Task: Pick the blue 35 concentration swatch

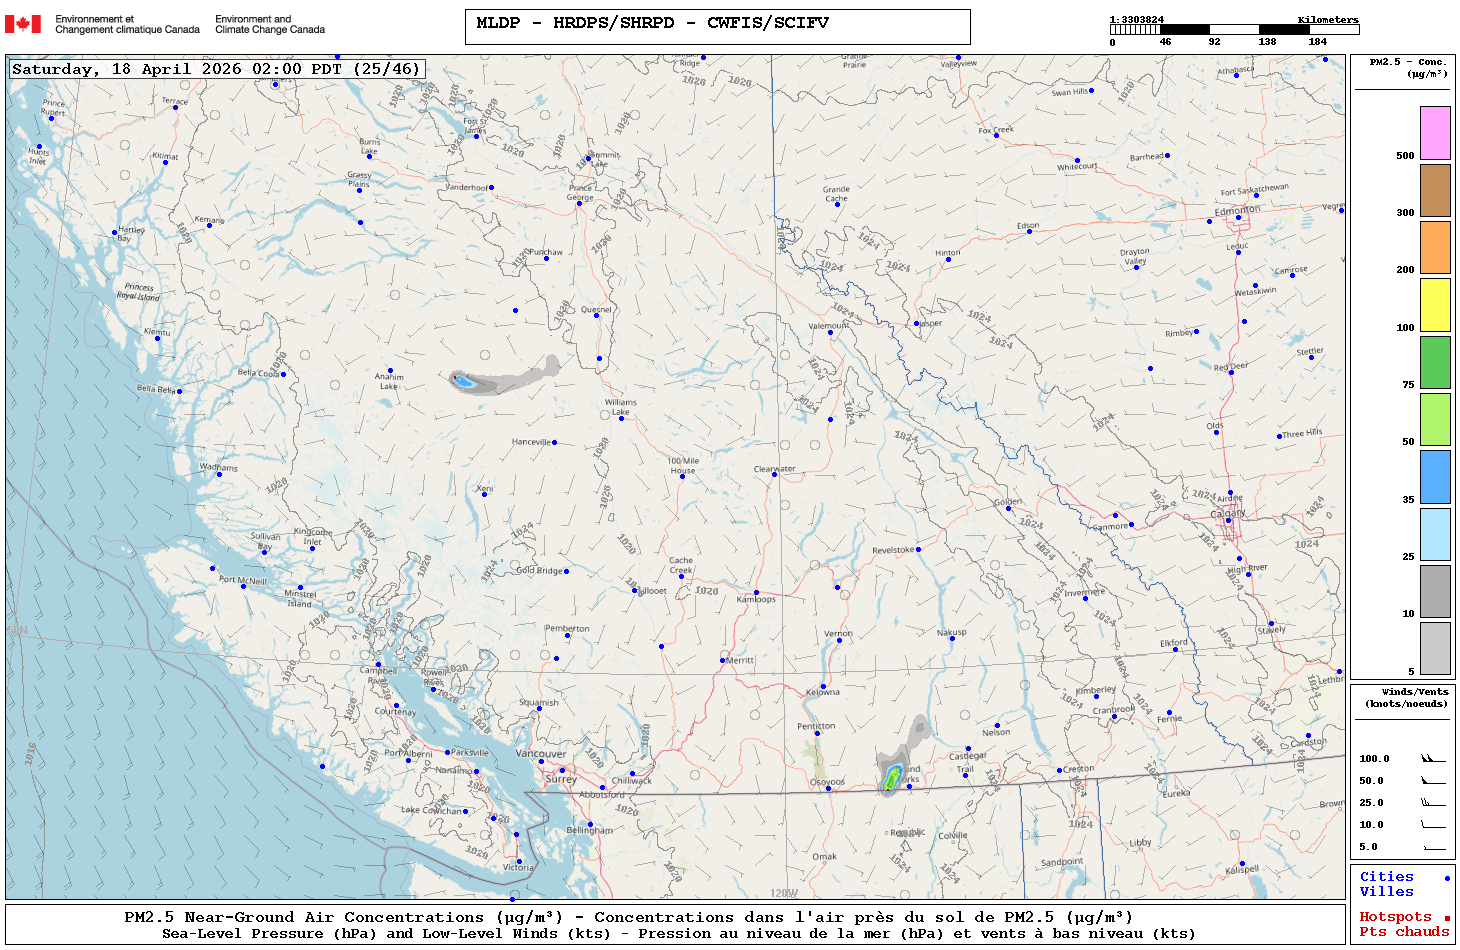Action: point(1435,477)
